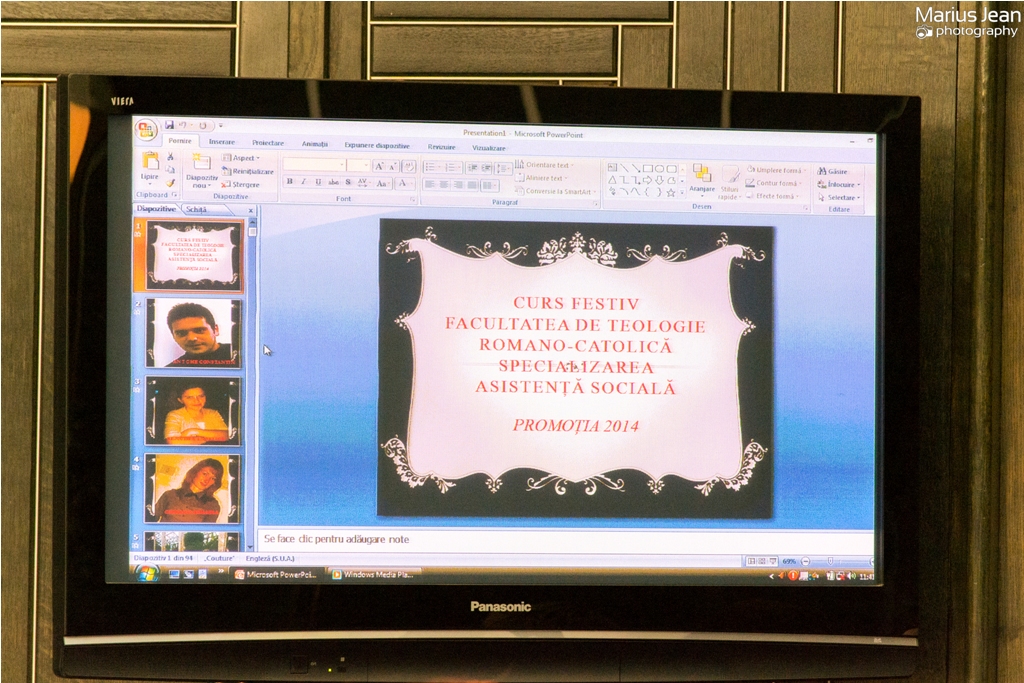Toggle underline formatting

pos(318,183)
